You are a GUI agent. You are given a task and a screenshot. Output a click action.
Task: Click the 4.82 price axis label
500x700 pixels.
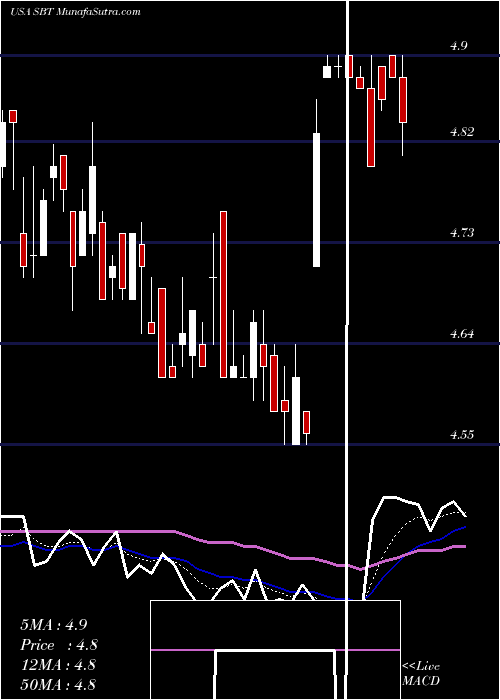point(463,132)
